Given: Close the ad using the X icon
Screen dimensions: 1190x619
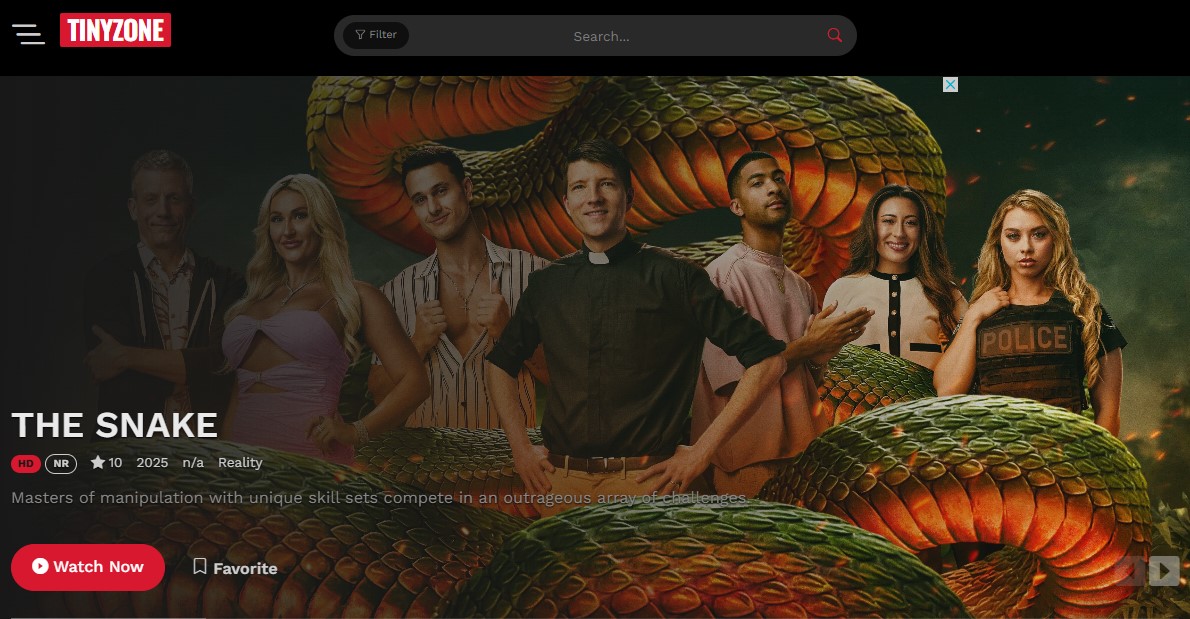Looking at the screenshot, I should coord(950,85).
